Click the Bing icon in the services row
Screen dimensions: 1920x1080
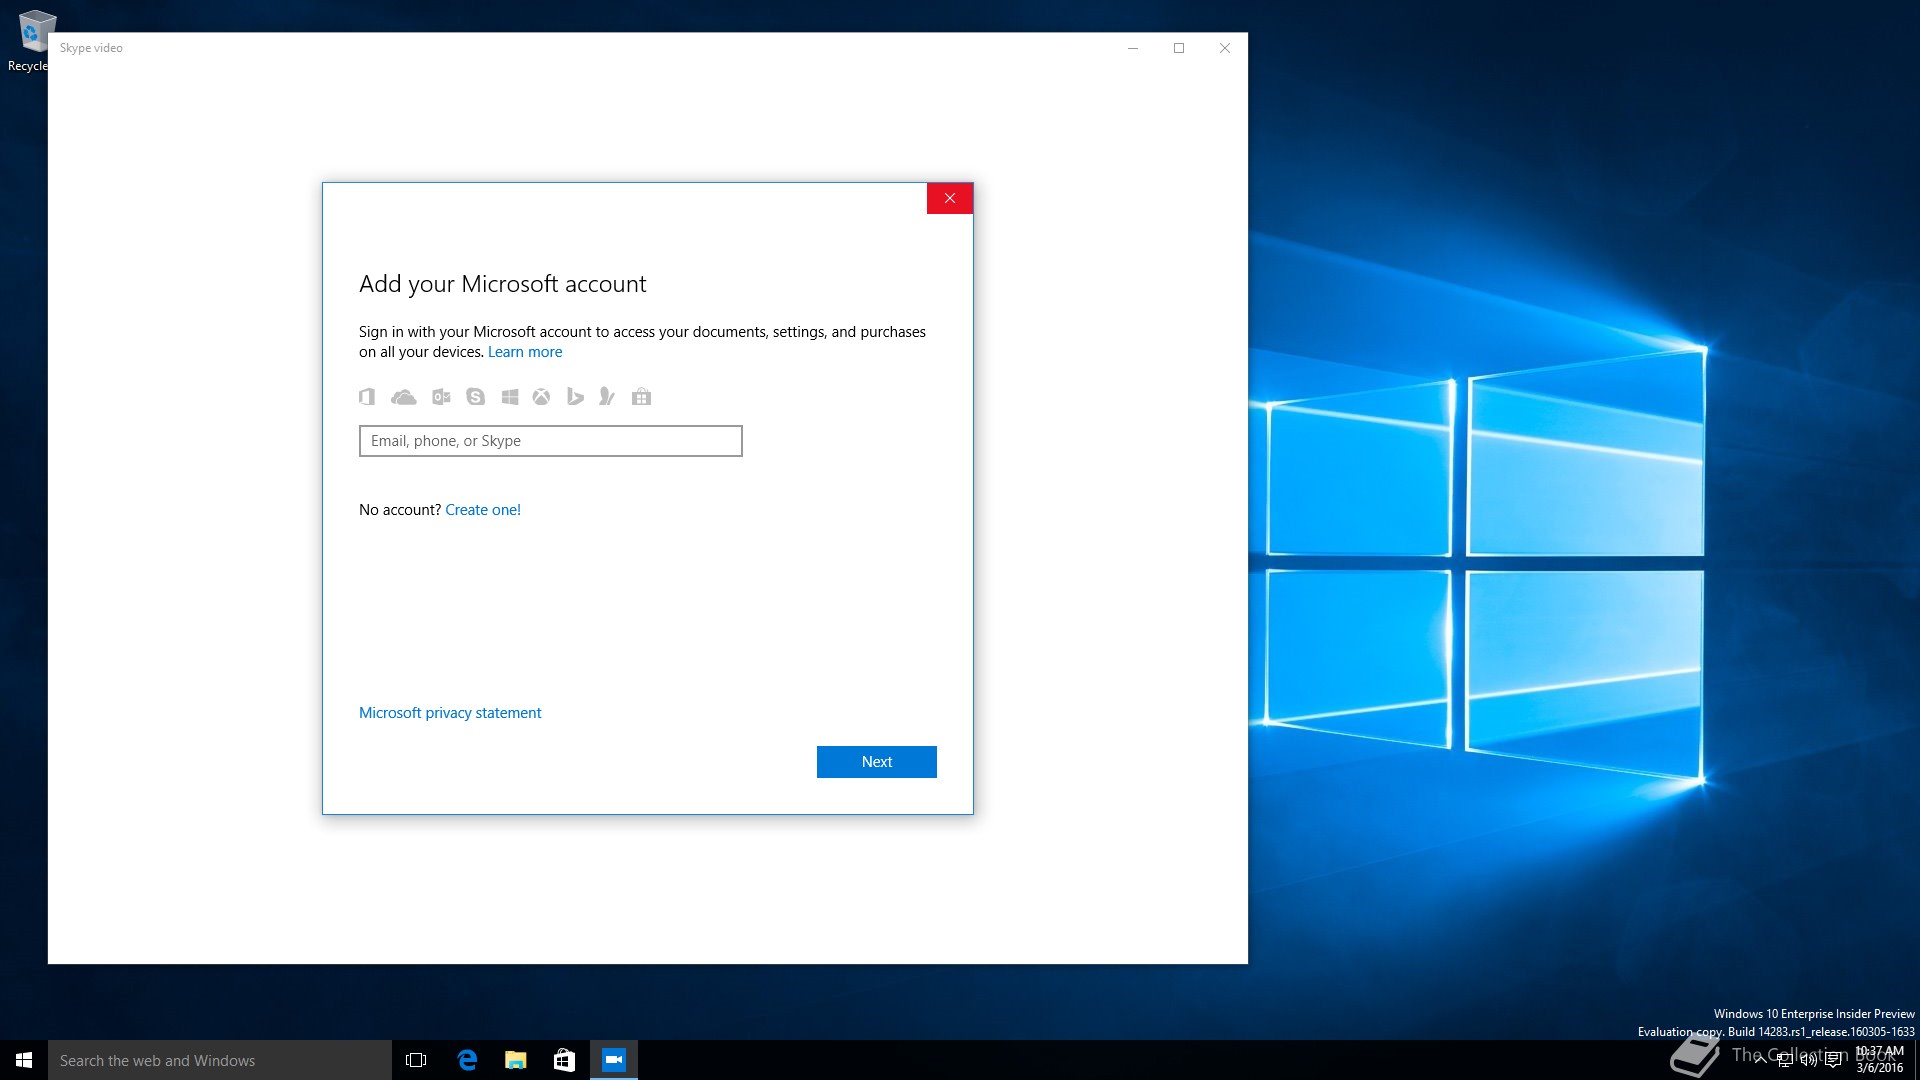pos(575,397)
